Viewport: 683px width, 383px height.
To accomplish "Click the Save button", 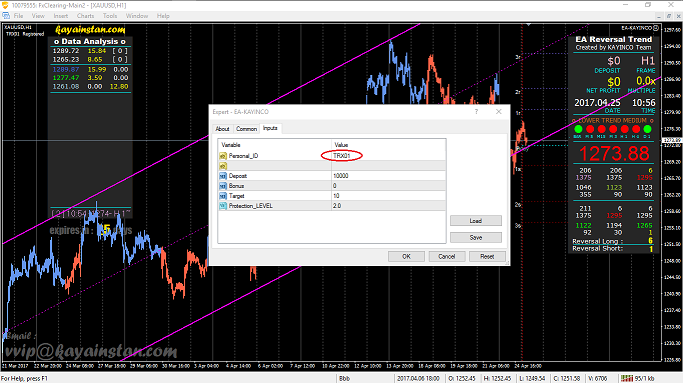I will (x=476, y=237).
